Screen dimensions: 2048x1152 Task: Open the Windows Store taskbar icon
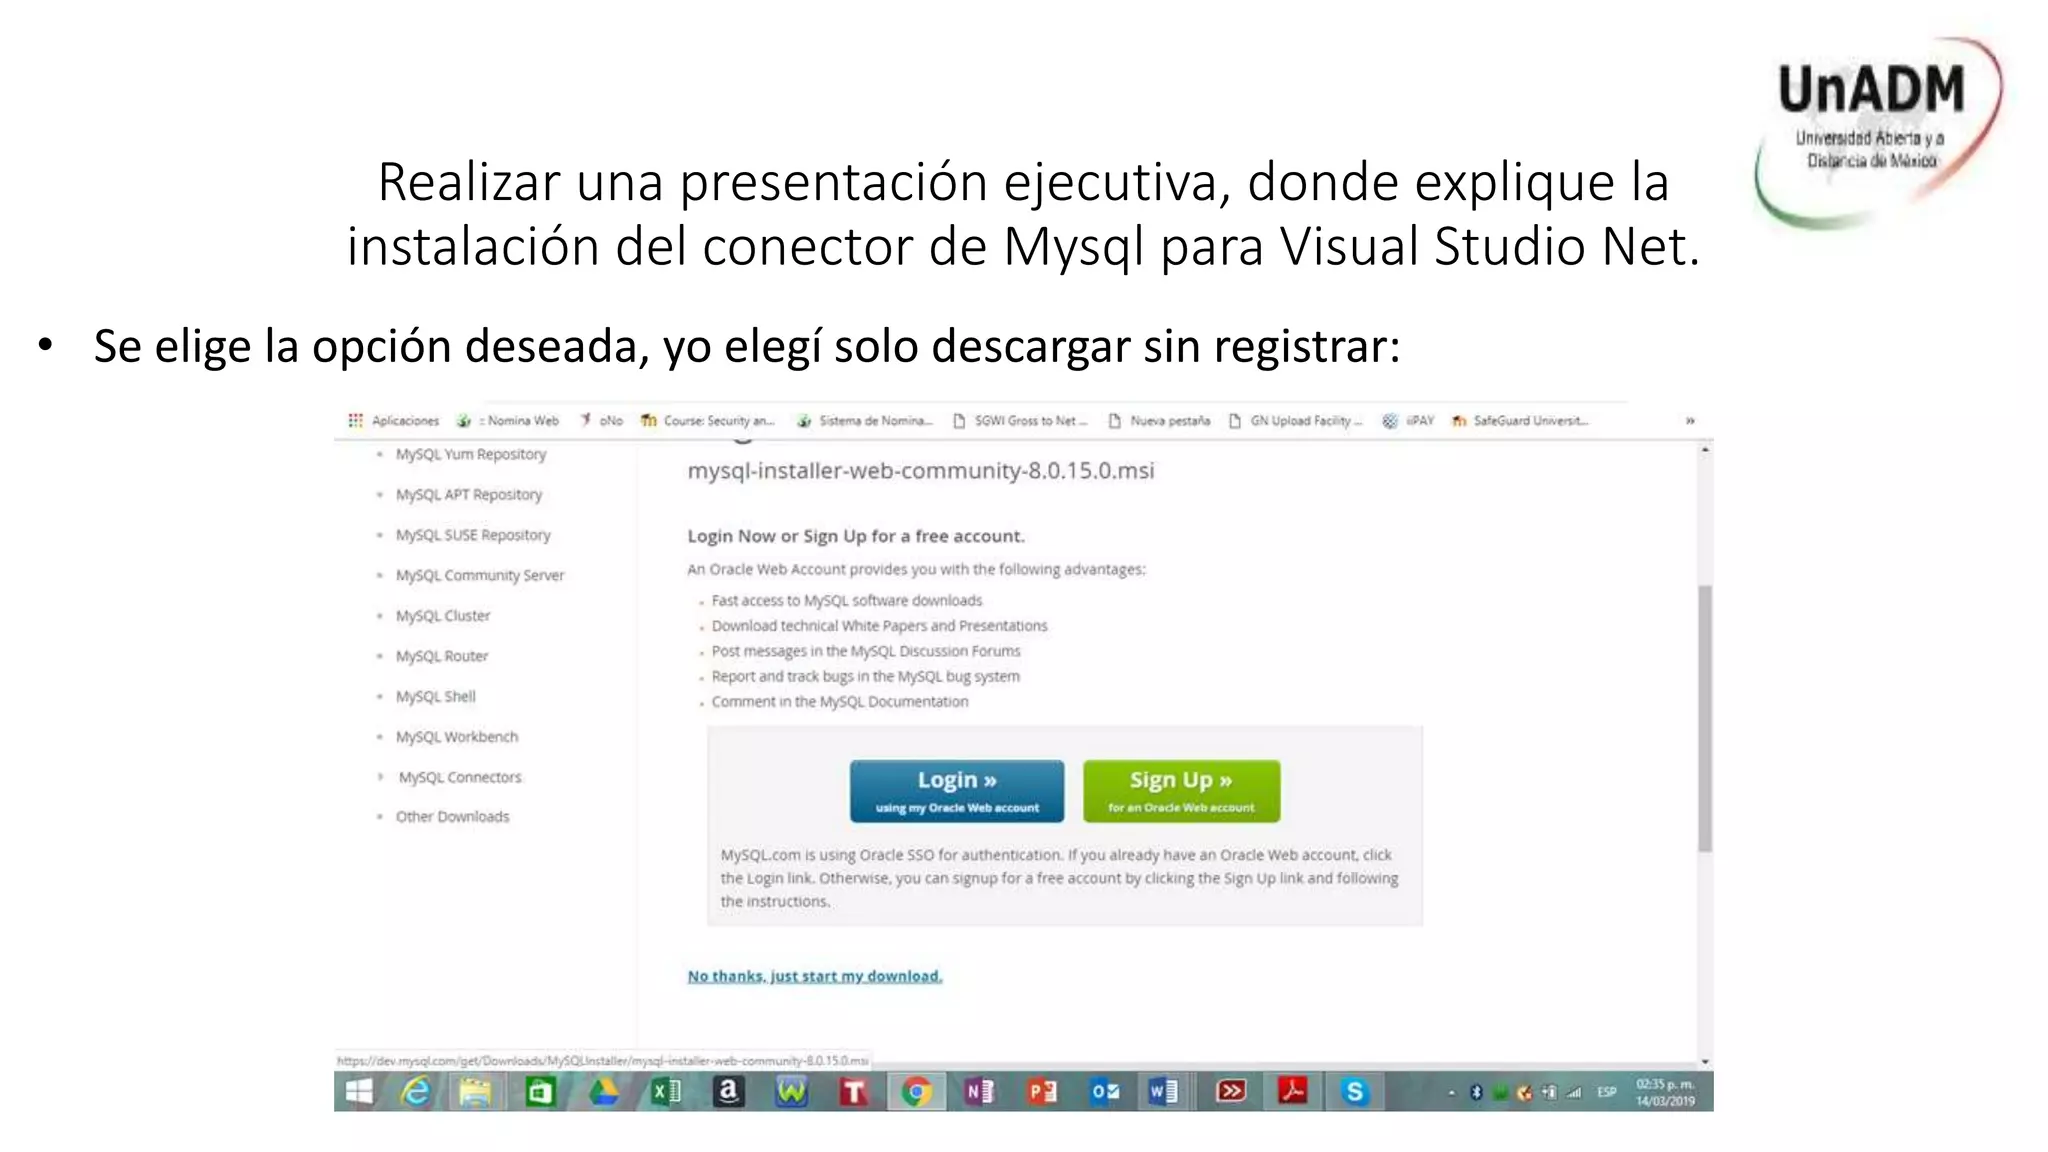(540, 1092)
